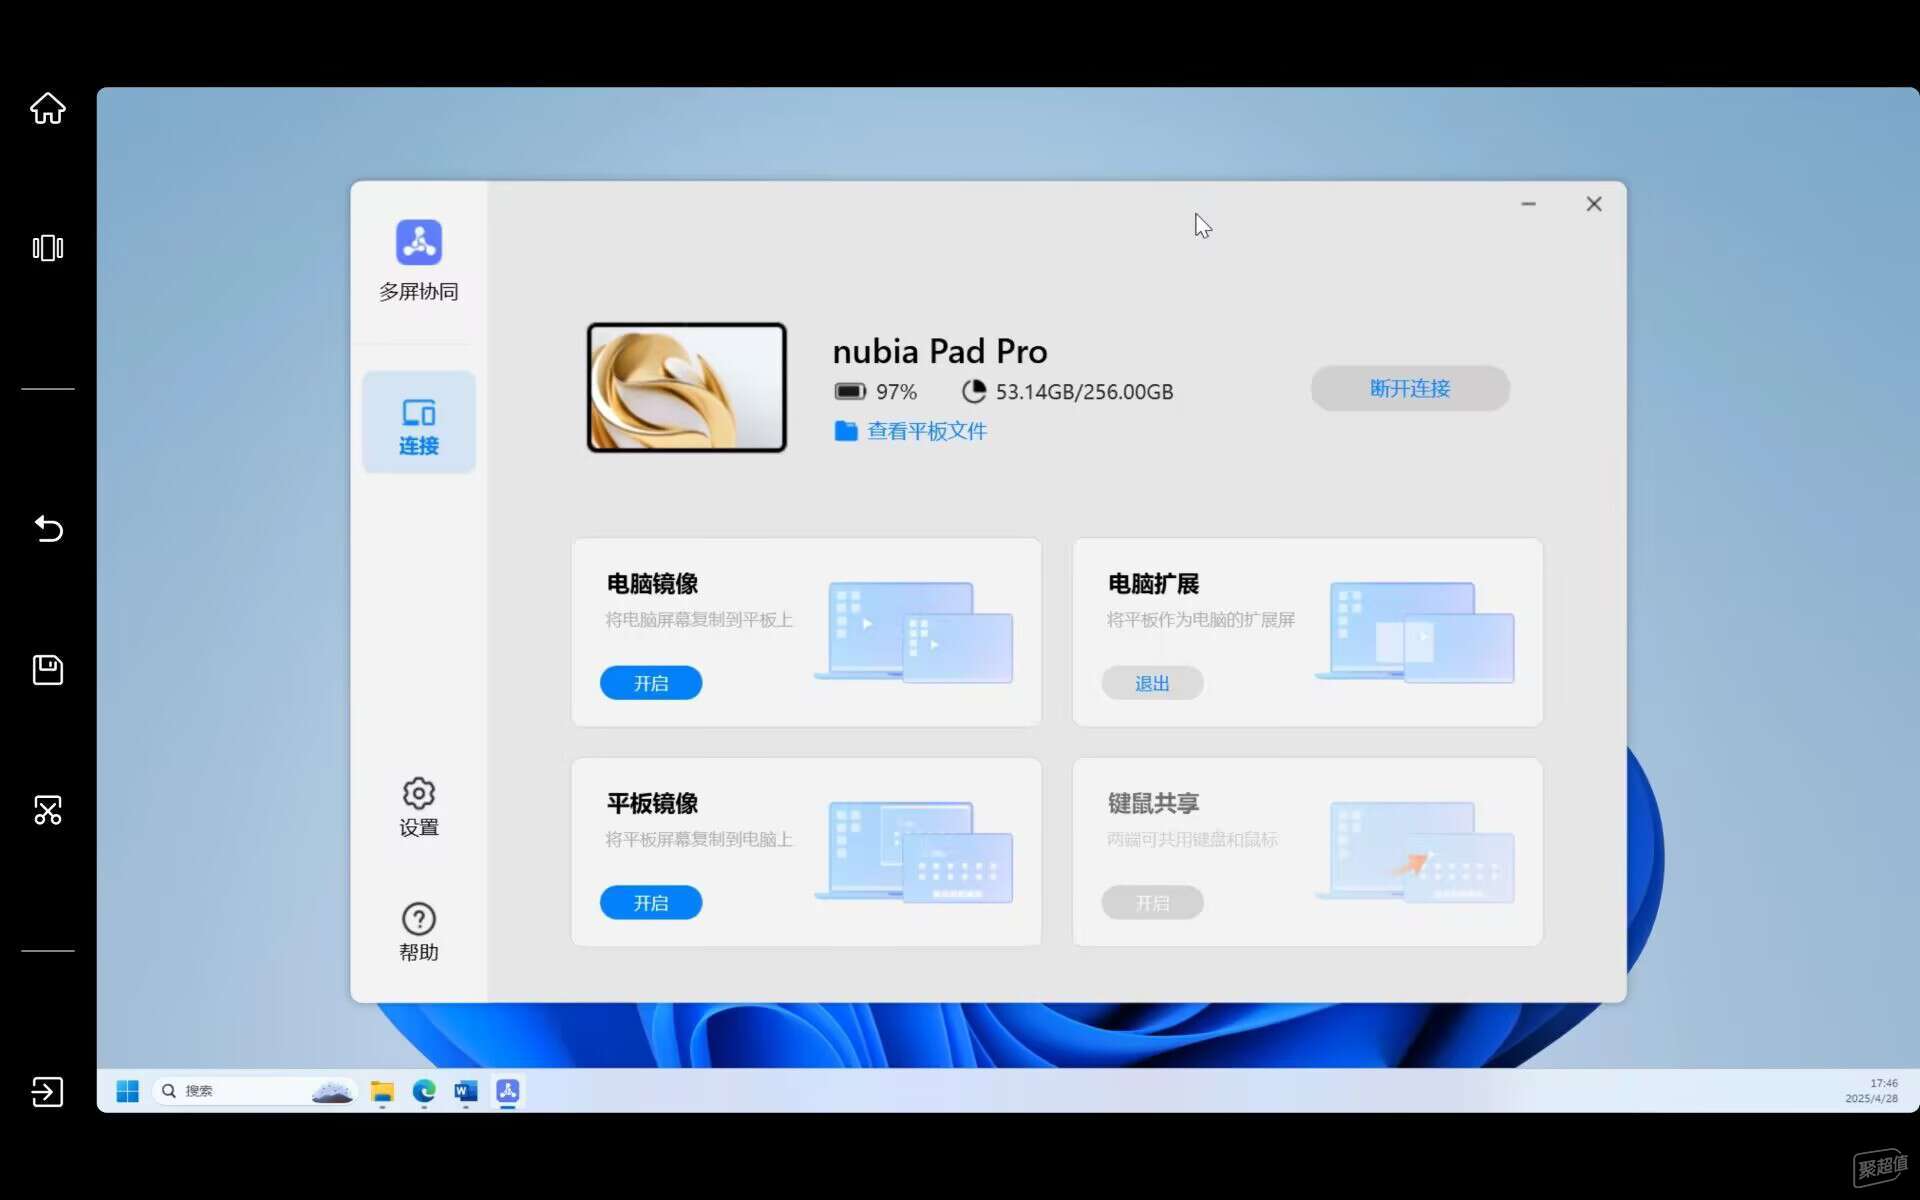Click the storage pie icon next to 53.14GB
The width and height of the screenshot is (1920, 1200).
(x=973, y=391)
